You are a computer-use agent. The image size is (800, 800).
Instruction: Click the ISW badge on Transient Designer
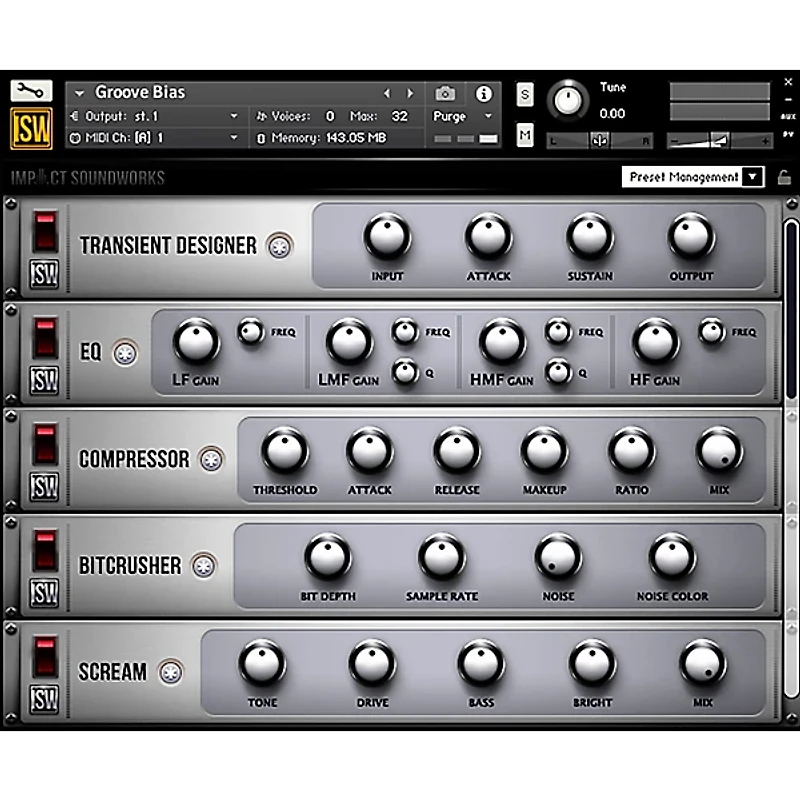point(44,274)
